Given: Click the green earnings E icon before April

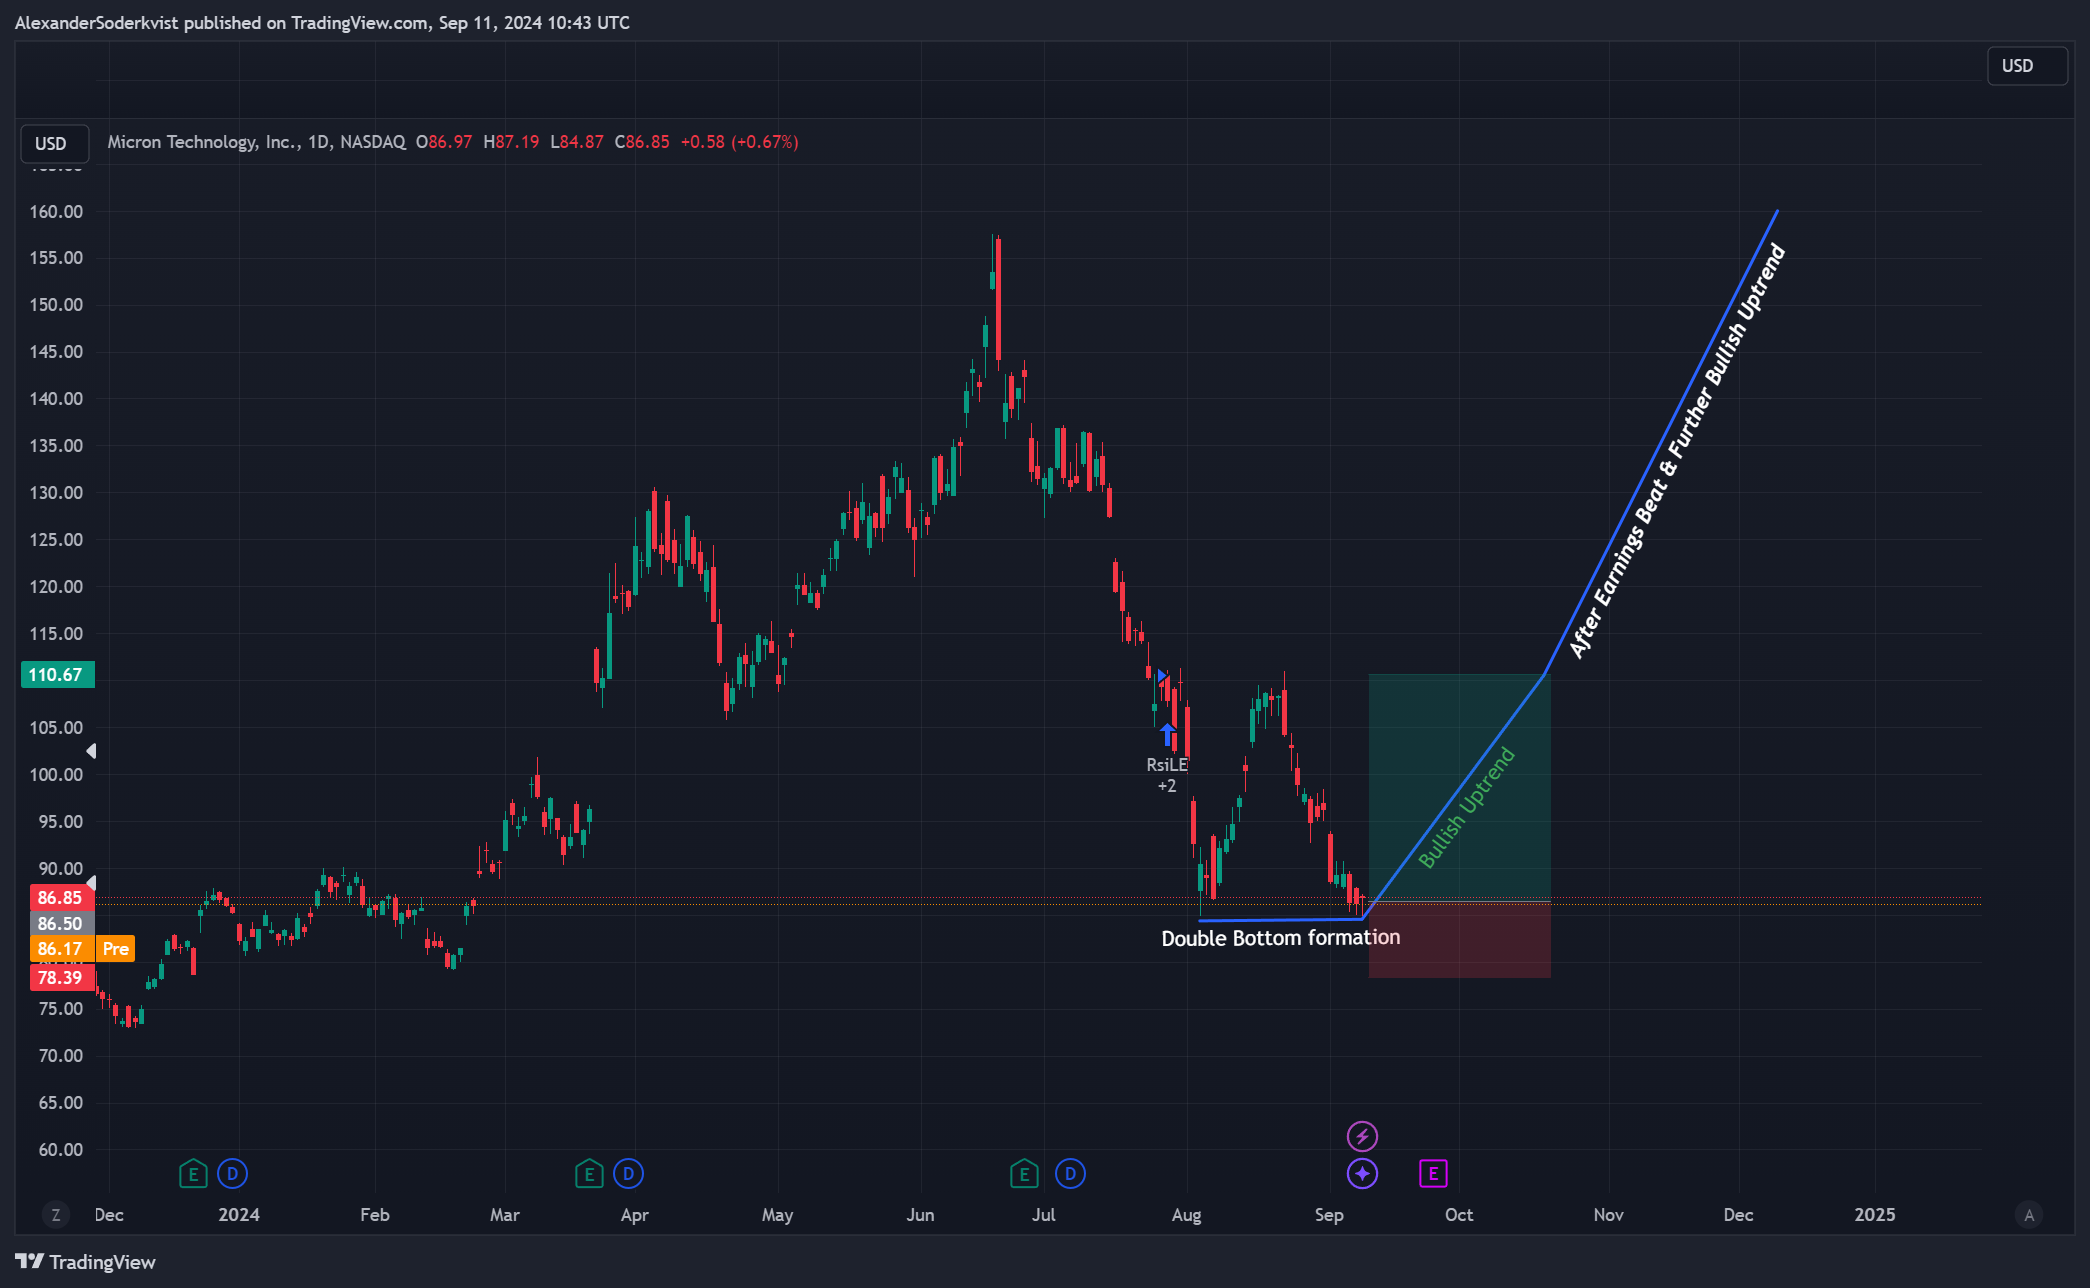Looking at the screenshot, I should click(x=589, y=1173).
